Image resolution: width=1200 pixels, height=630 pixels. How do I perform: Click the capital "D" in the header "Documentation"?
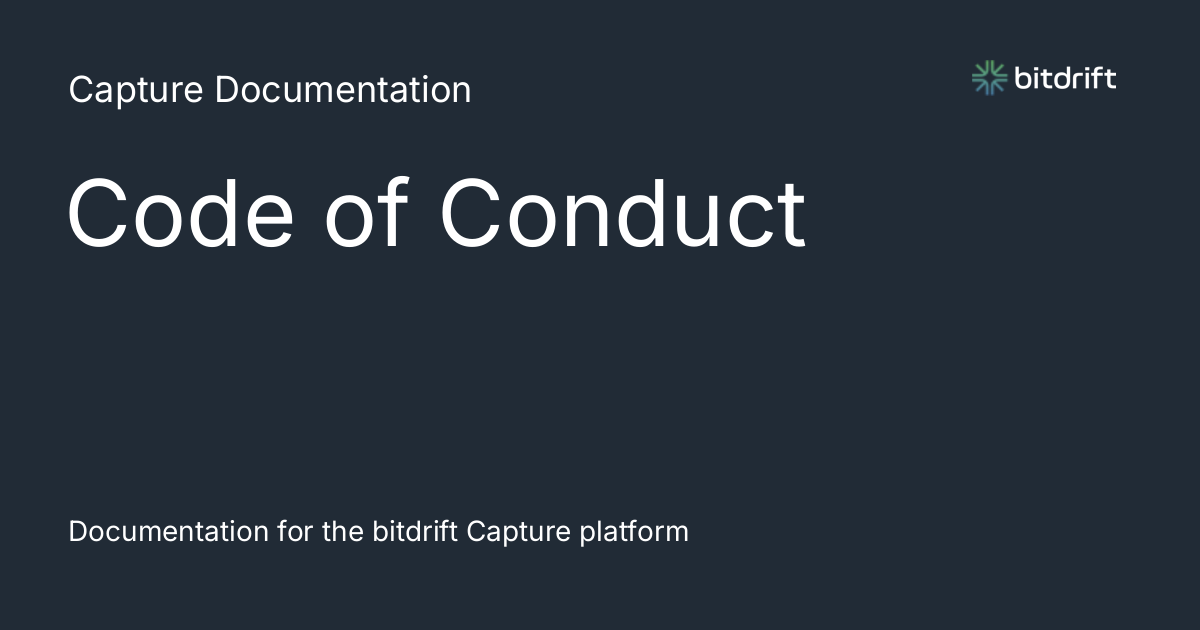coord(224,90)
